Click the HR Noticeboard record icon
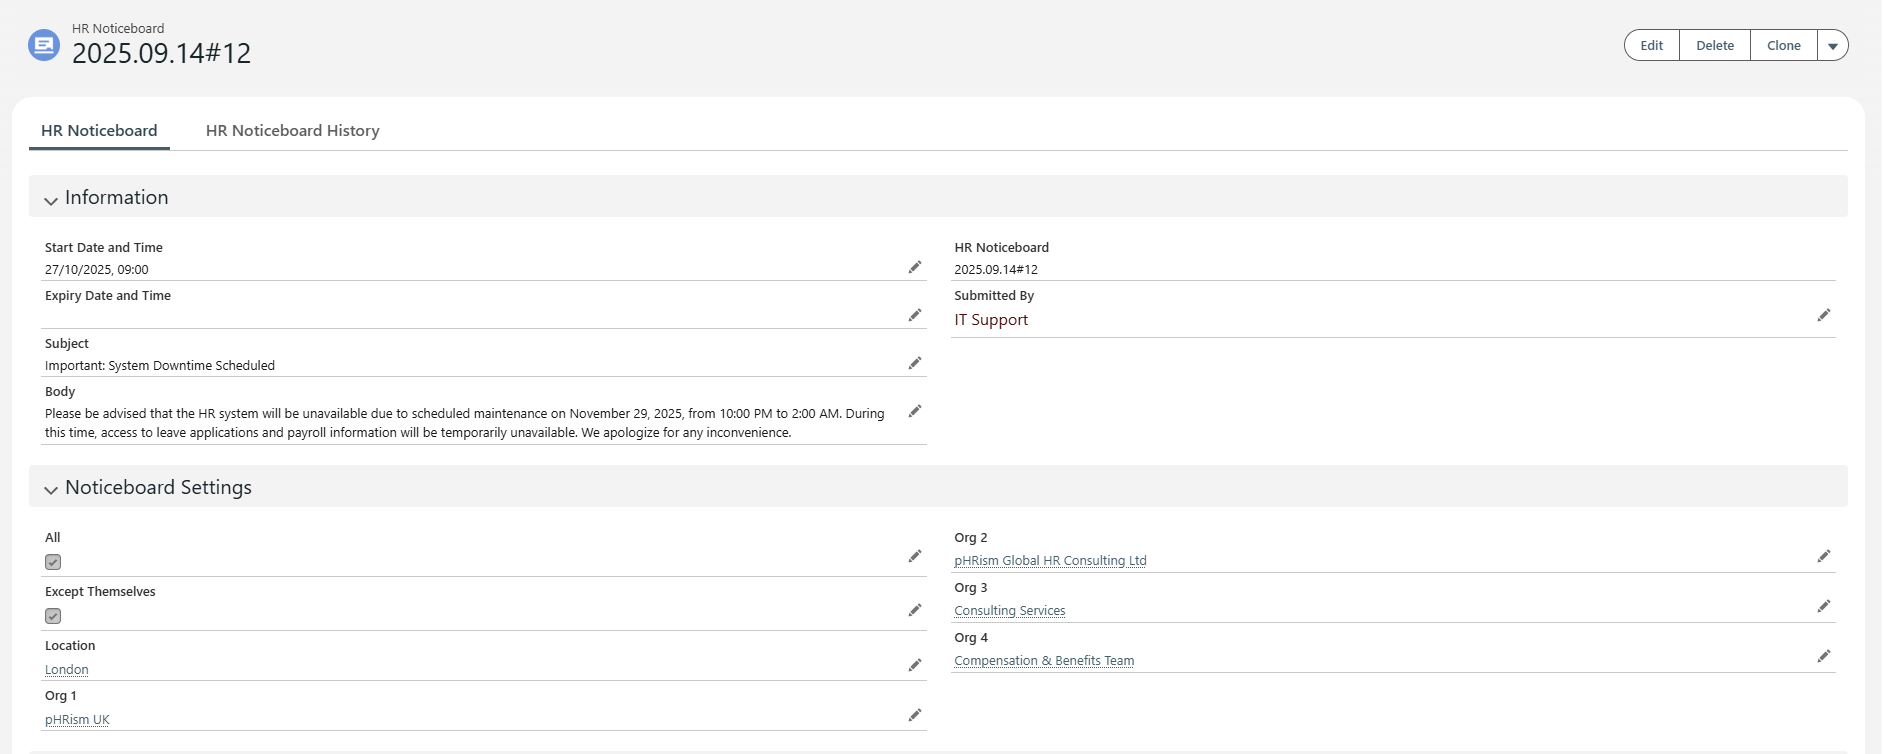This screenshot has width=1883, height=754. [x=44, y=45]
